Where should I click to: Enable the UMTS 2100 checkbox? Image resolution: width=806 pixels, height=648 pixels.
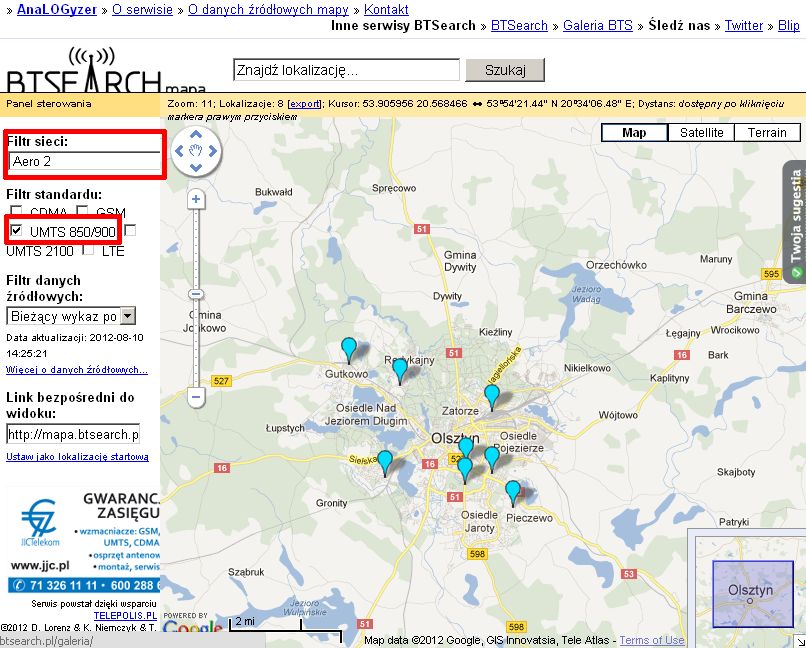(x=131, y=230)
